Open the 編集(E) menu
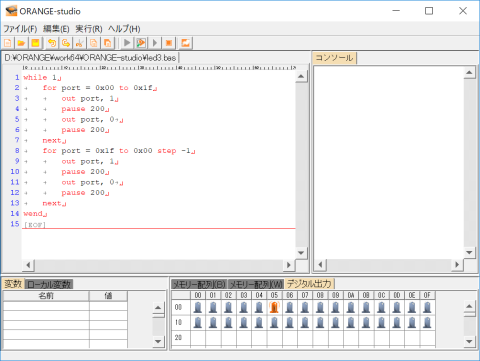 point(56,29)
